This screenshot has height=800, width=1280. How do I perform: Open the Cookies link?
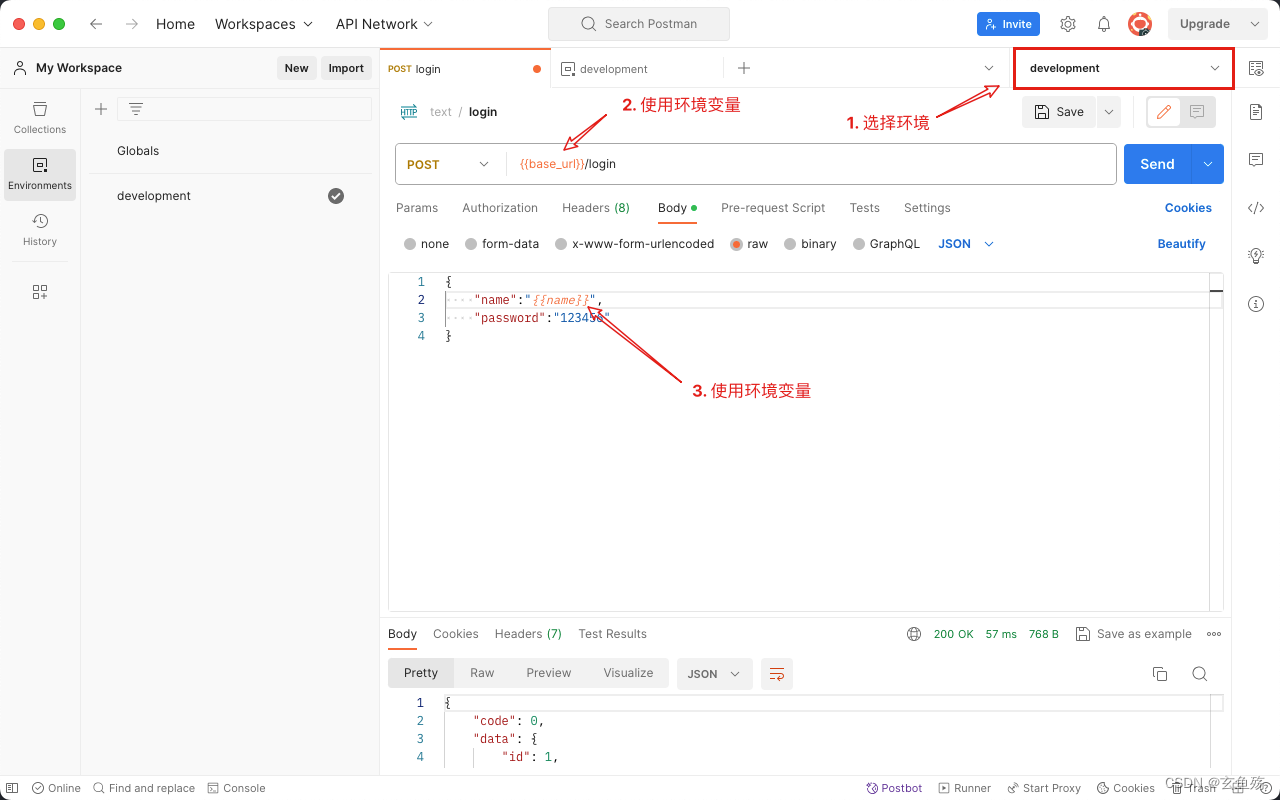click(1188, 208)
